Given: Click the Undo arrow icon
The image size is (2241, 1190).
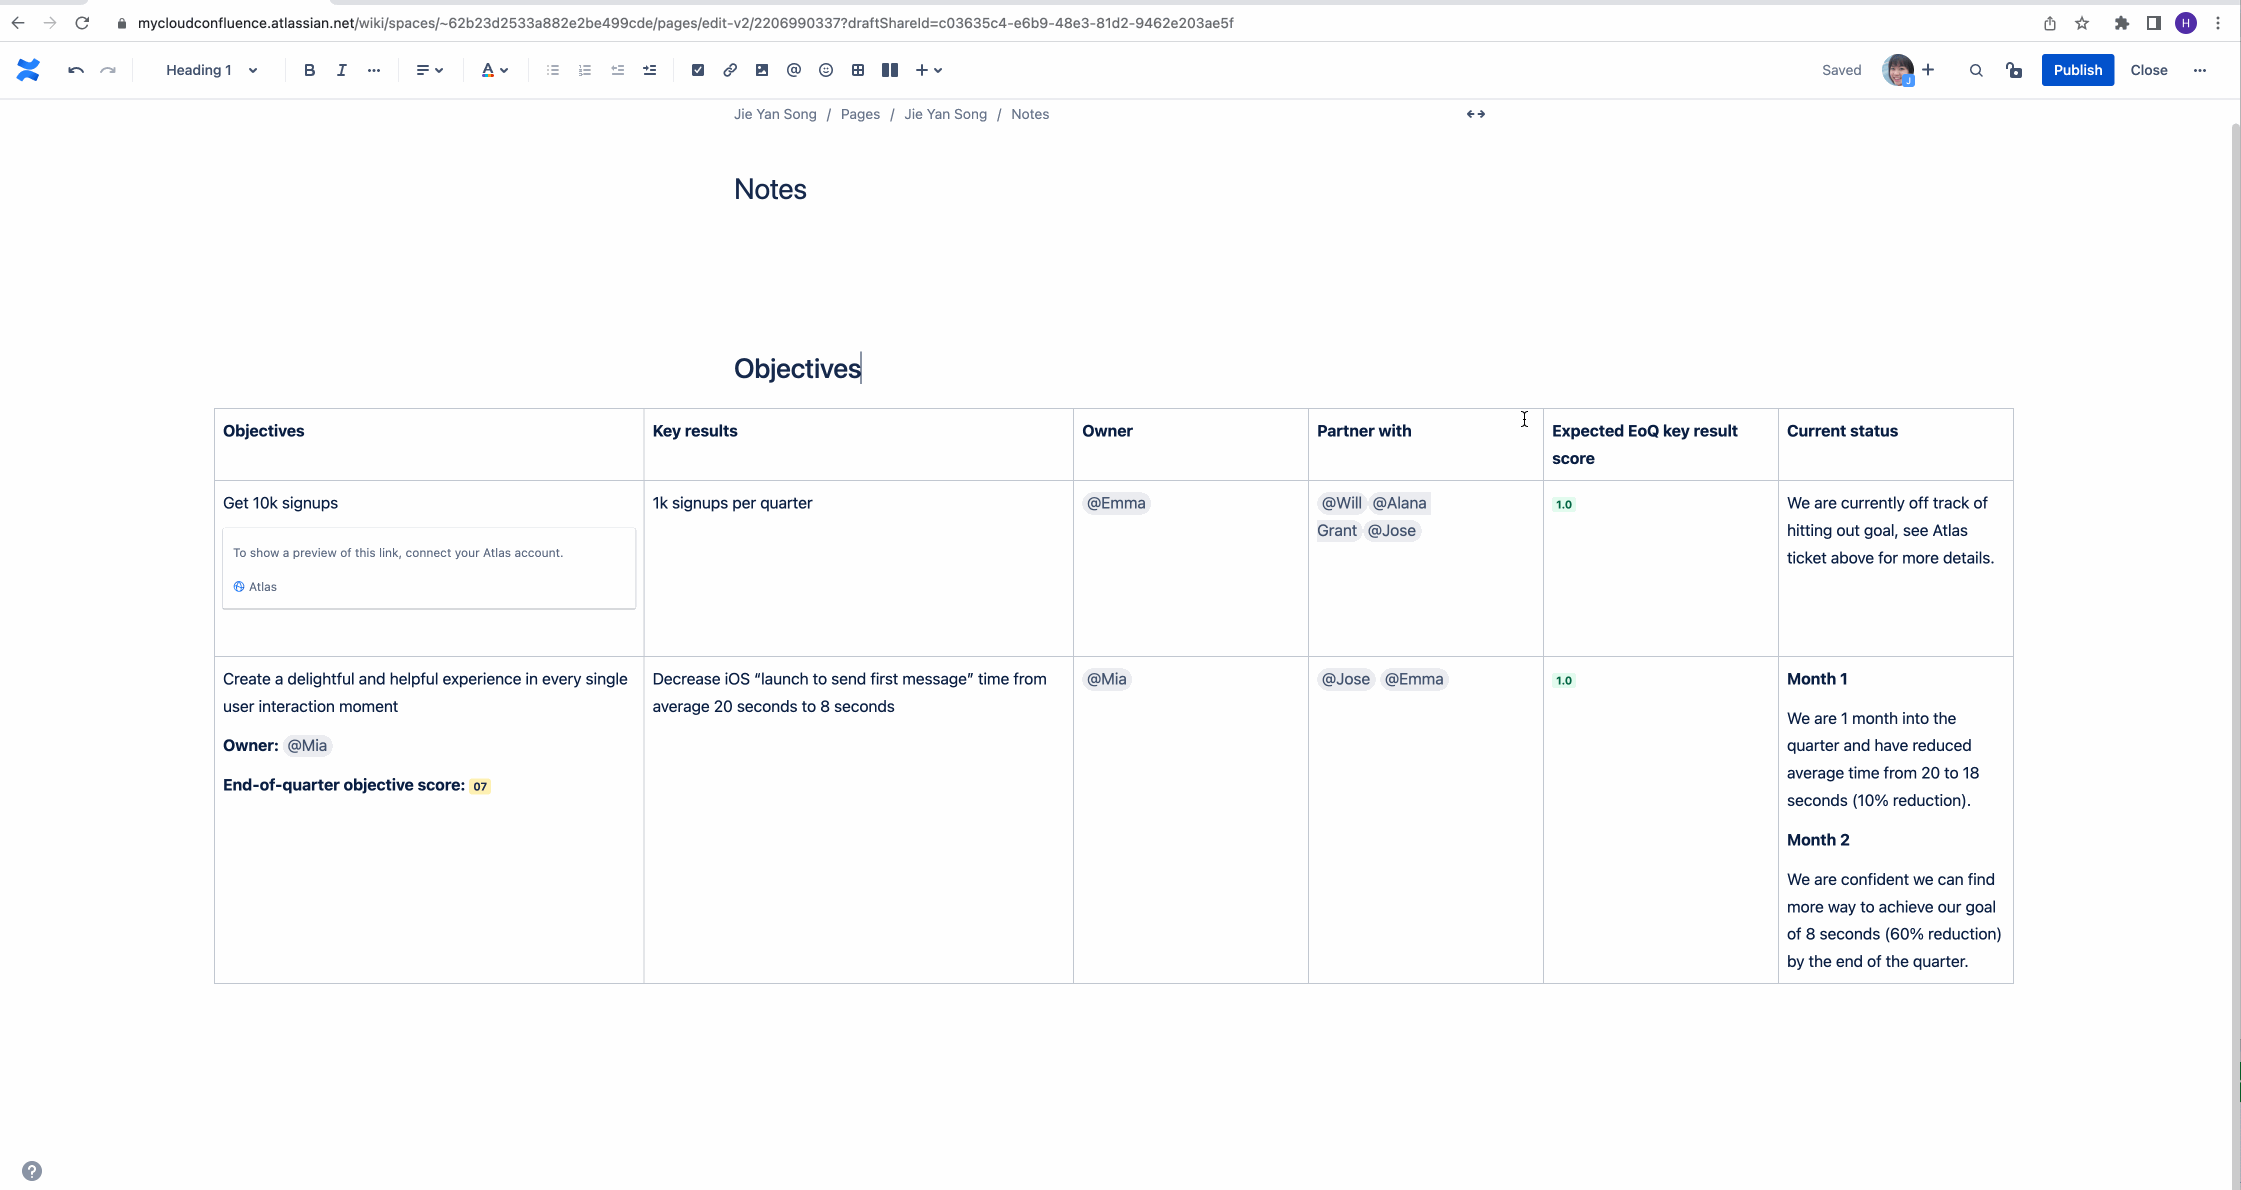Looking at the screenshot, I should pyautogui.click(x=75, y=70).
